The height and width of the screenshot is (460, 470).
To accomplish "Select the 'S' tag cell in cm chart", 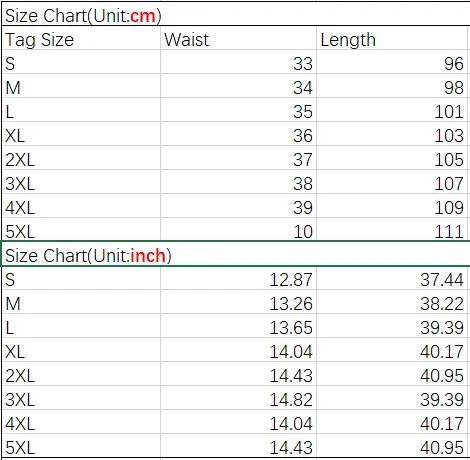I will pos(81,62).
